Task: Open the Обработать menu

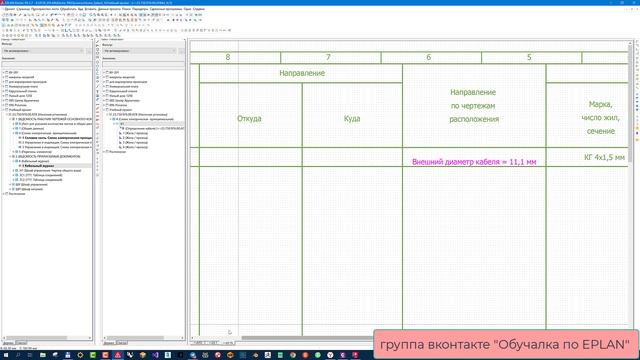Action: pyautogui.click(x=69, y=9)
